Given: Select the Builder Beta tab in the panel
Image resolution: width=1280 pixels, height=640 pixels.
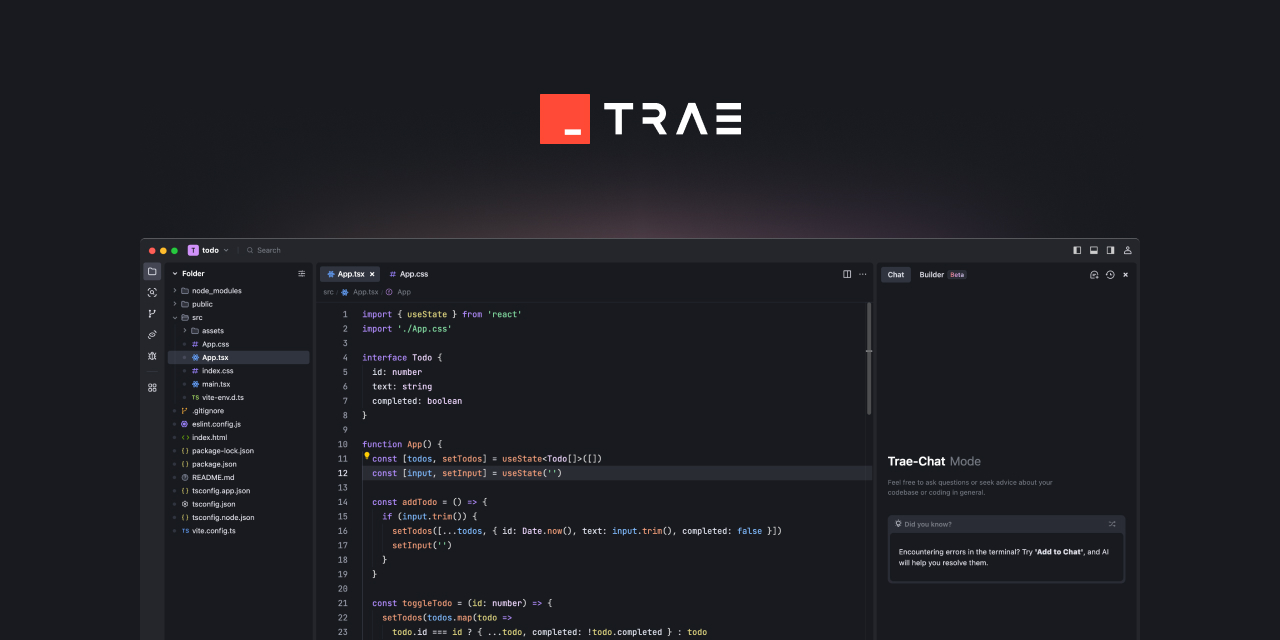Looking at the screenshot, I should 930,274.
